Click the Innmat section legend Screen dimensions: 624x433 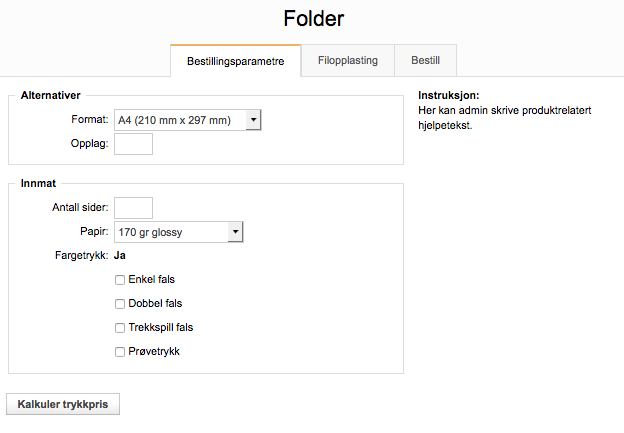click(x=38, y=184)
